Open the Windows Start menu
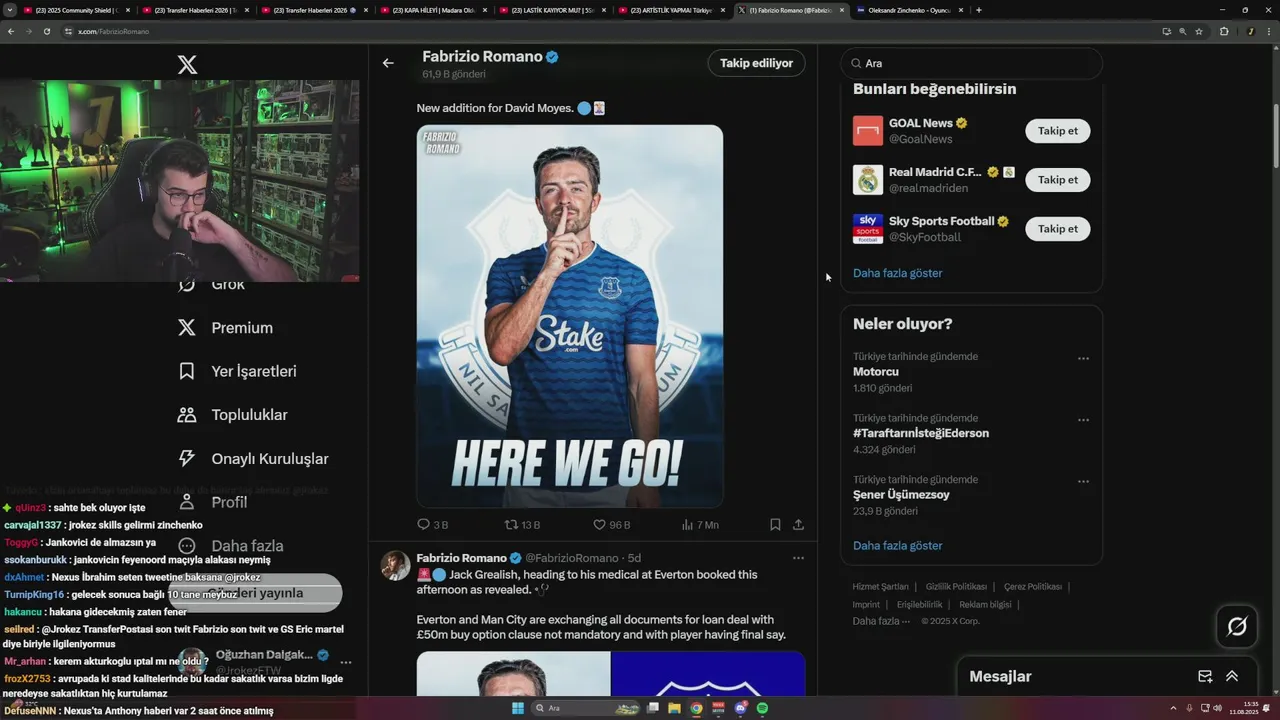Viewport: 1280px width, 720px height. pos(518,708)
